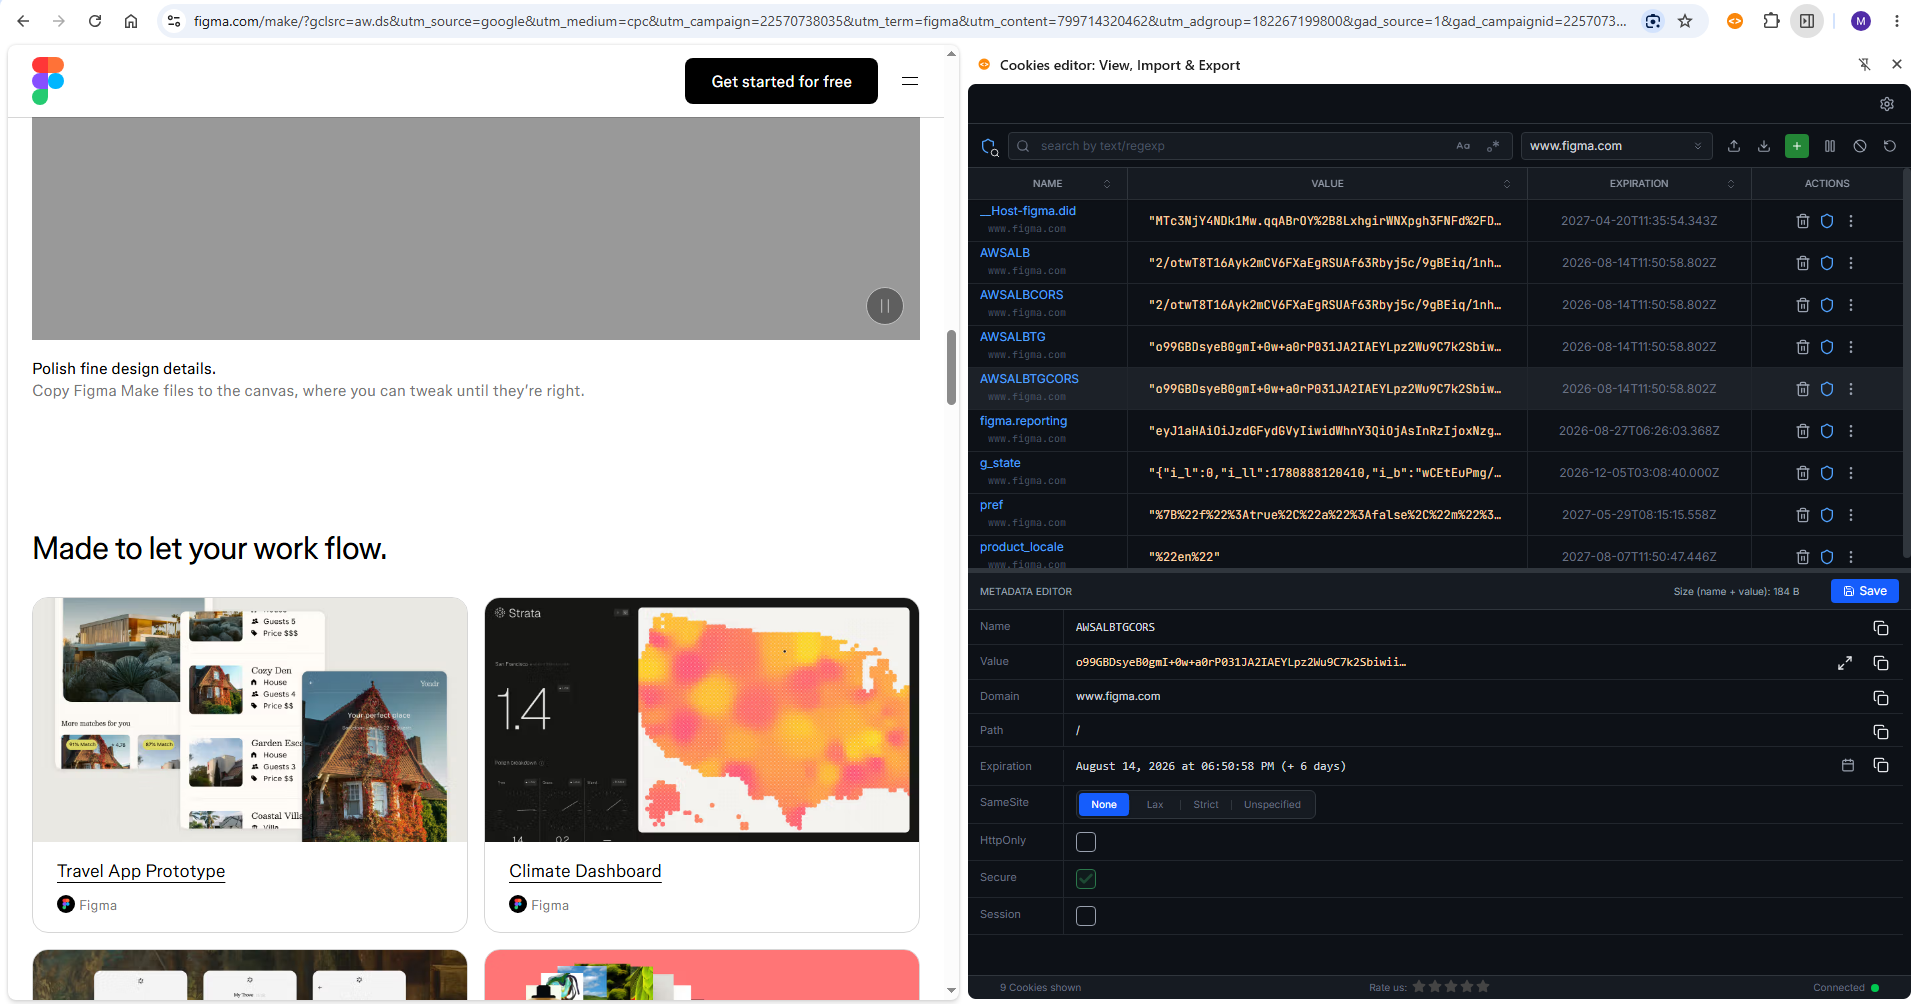1916x1004 pixels.
Task: Rate the extension five stars
Action: [x=1483, y=987]
